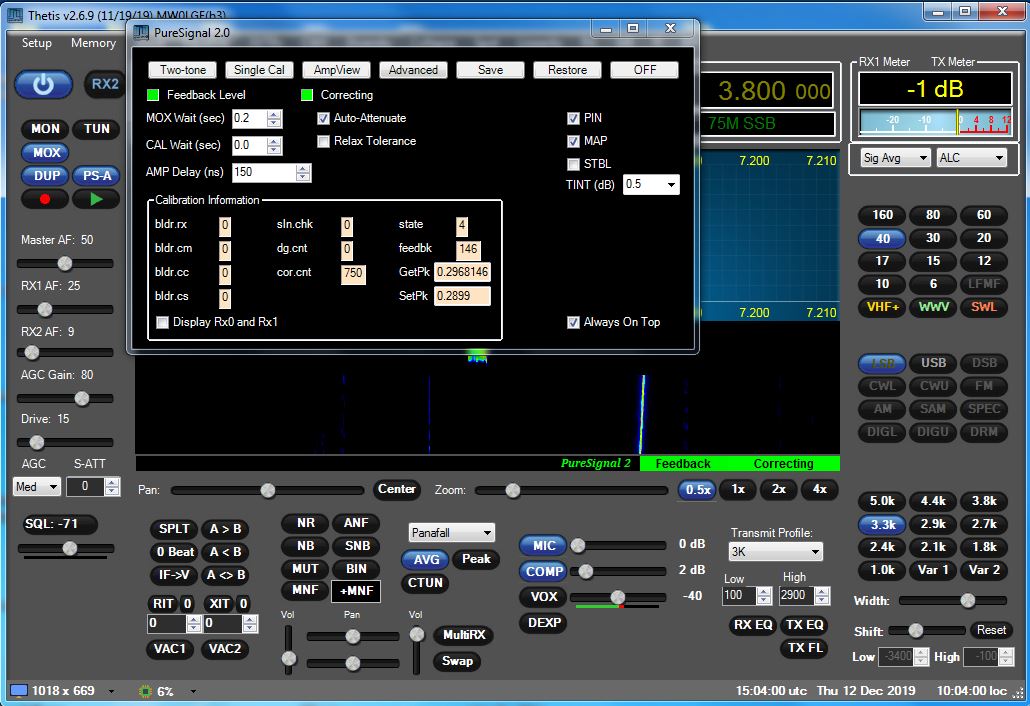Click the Advanced button

pos(413,70)
